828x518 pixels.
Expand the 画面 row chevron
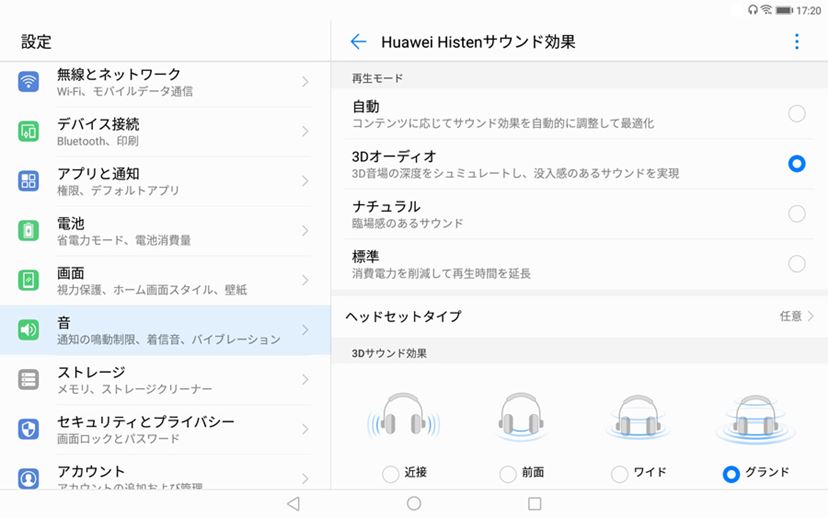pos(305,280)
